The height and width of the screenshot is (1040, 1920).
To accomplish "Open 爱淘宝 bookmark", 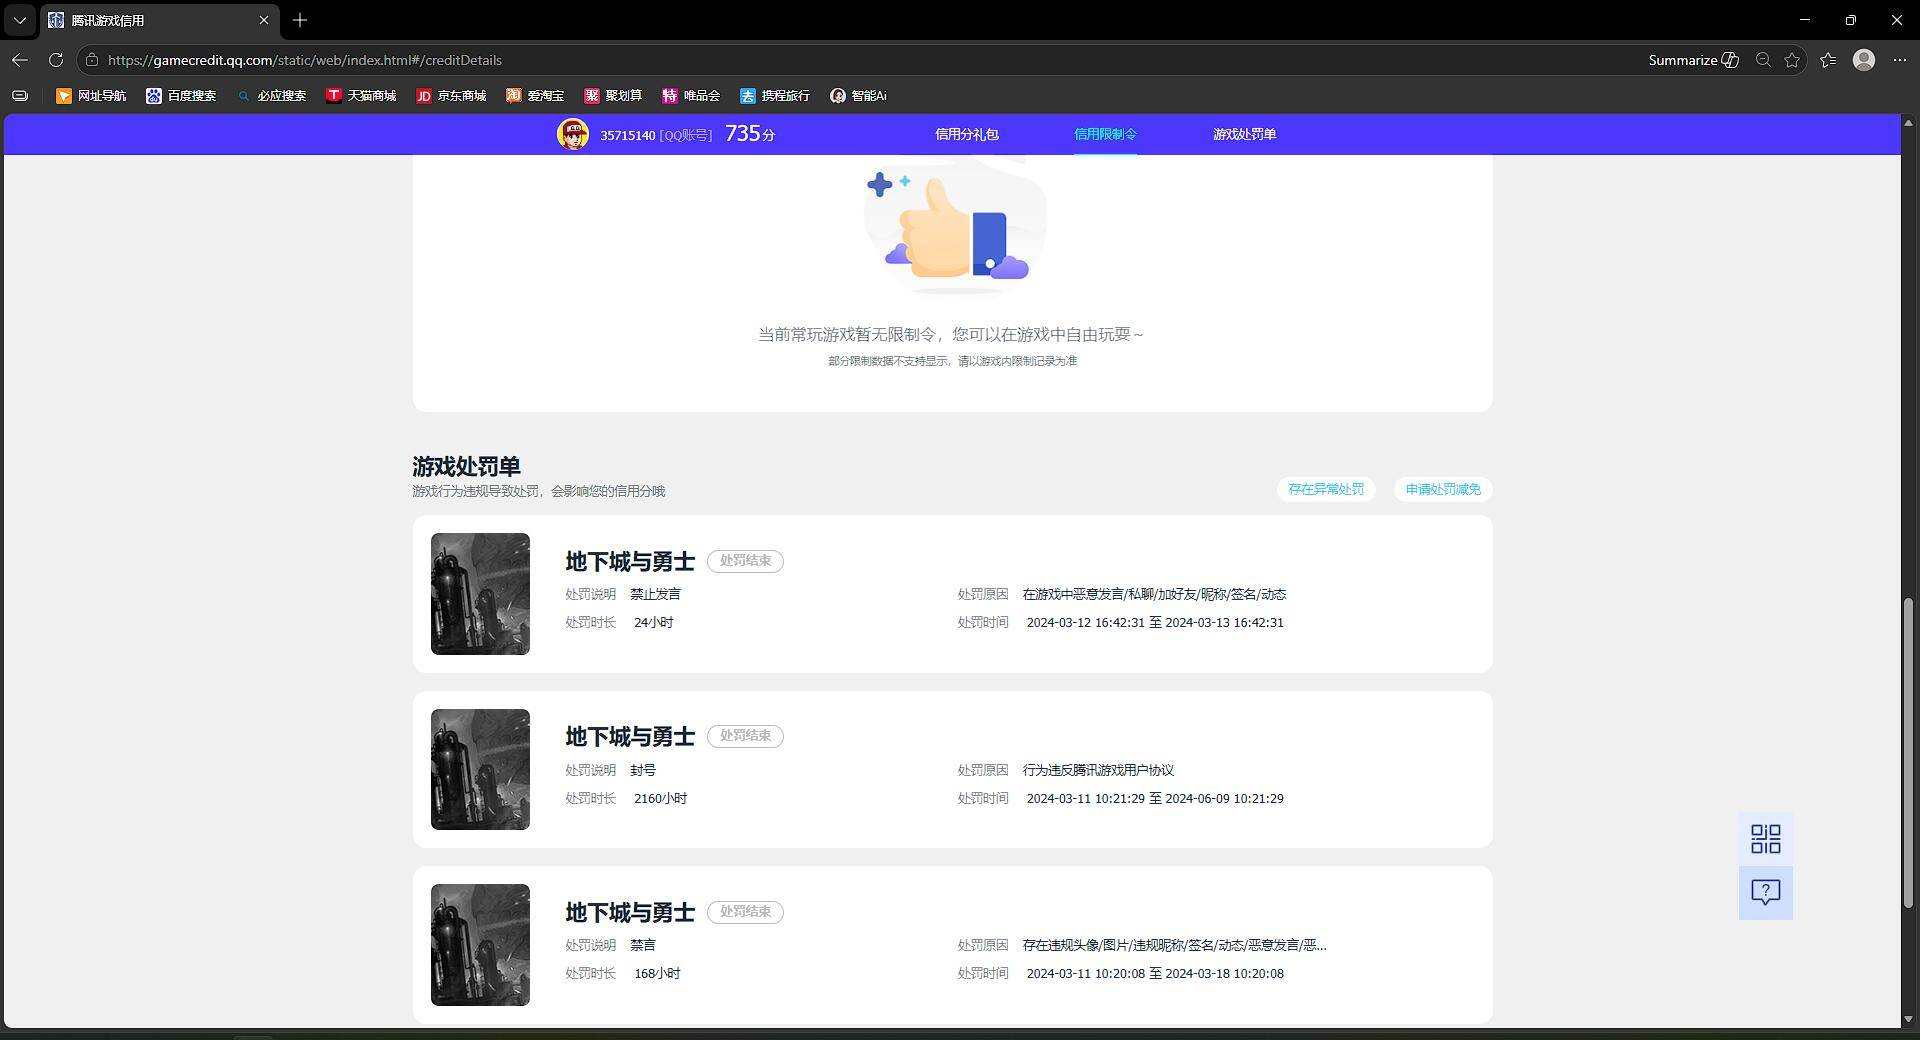I will coord(535,96).
